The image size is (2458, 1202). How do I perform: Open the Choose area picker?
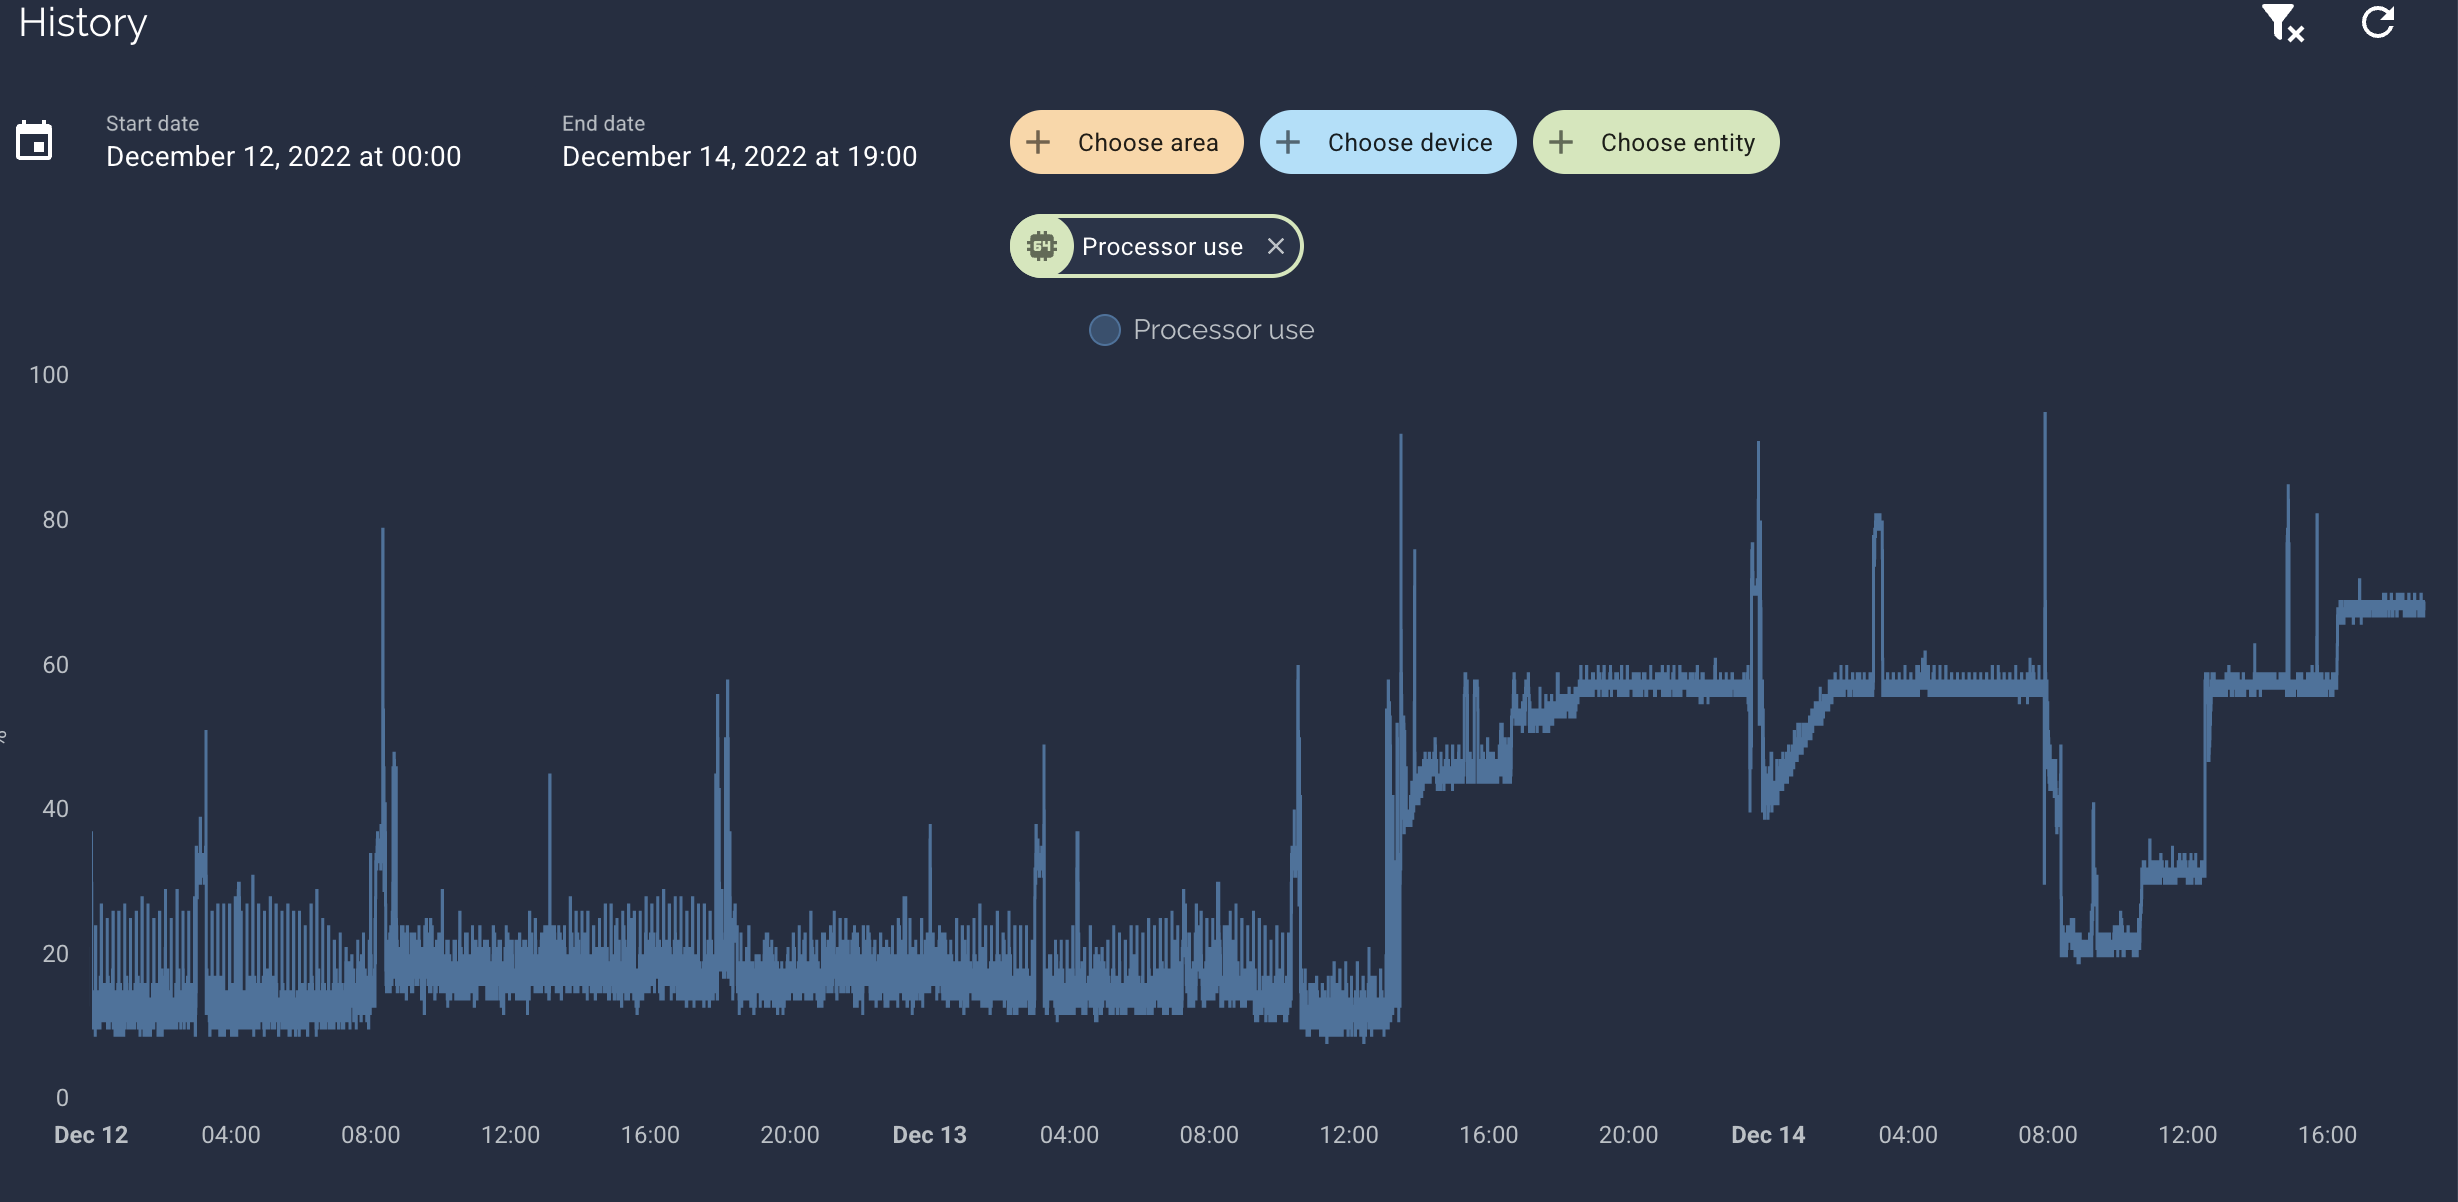[1126, 142]
